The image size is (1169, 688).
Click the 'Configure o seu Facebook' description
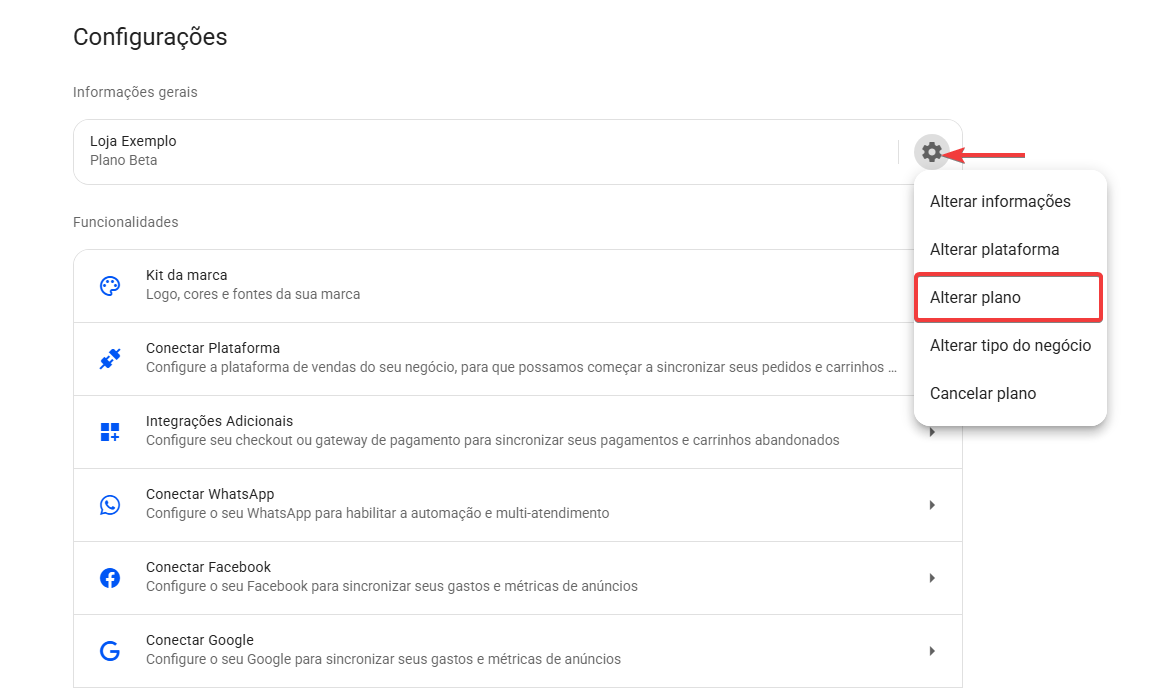391,587
